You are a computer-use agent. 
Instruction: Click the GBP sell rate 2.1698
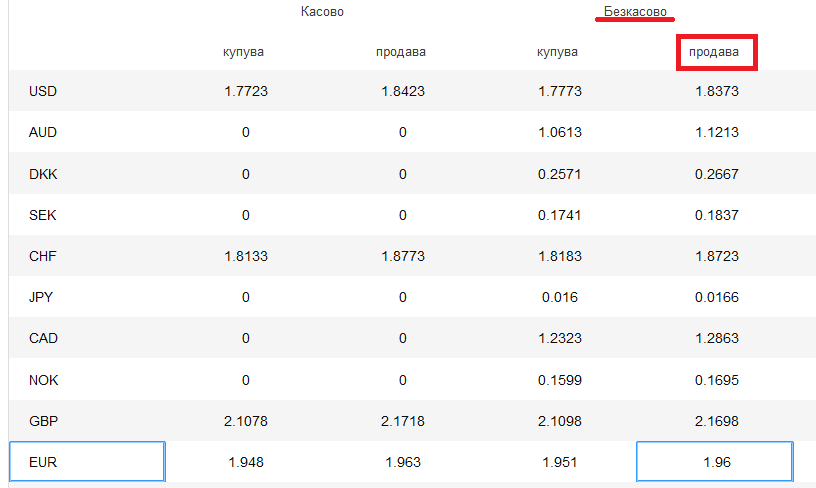point(716,421)
